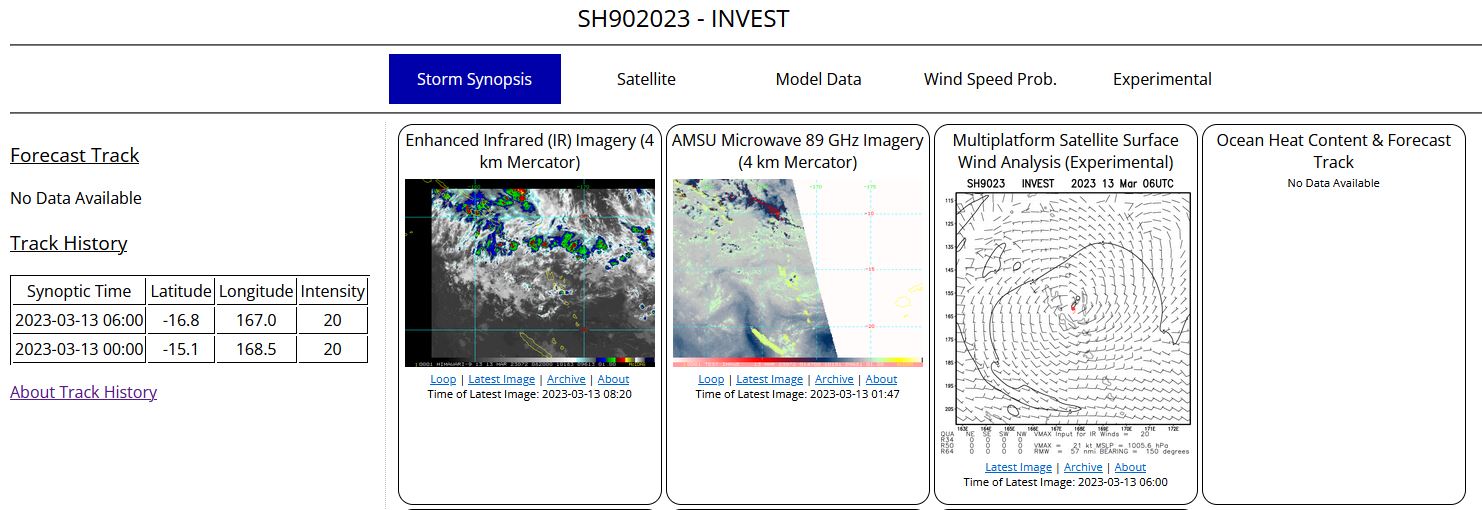This screenshot has height=510, width=1482.
Task: Open Archive link under Surface Wind Analysis
Action: click(1083, 467)
